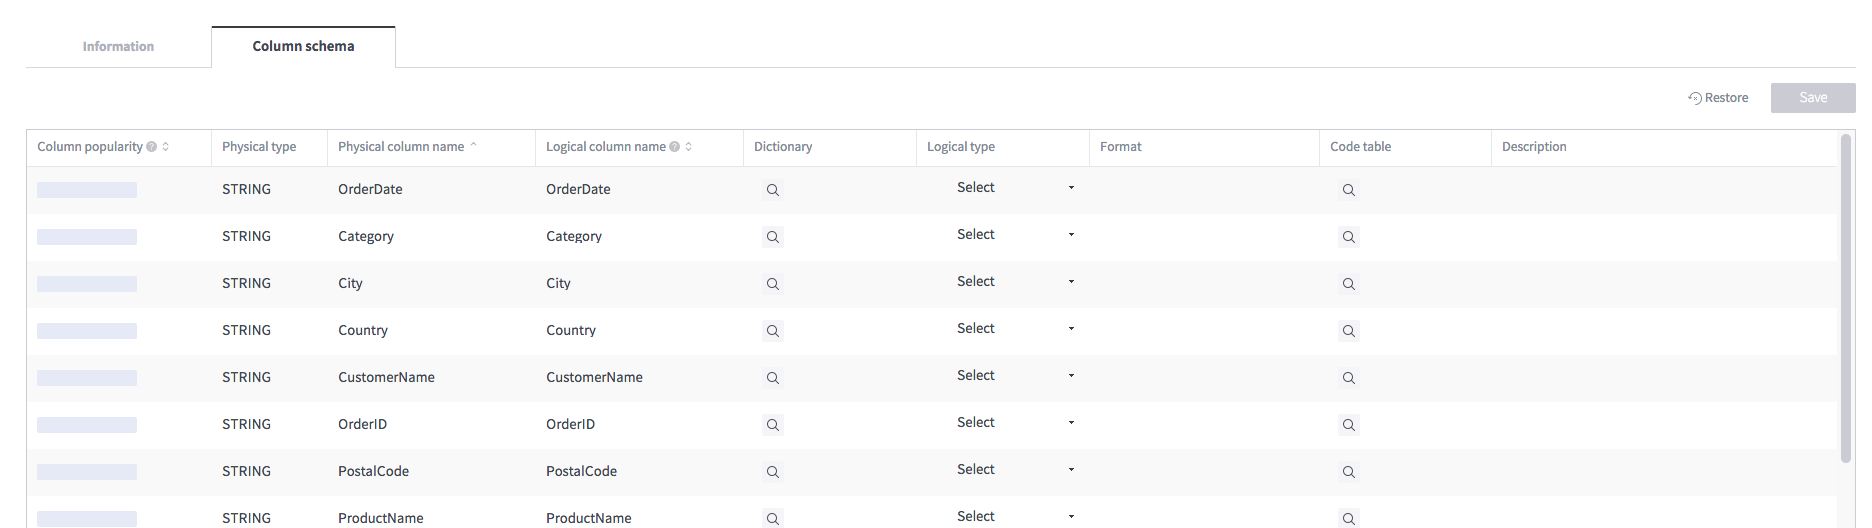This screenshot has height=528, width=1872.
Task: Click the Save button
Action: [x=1813, y=98]
